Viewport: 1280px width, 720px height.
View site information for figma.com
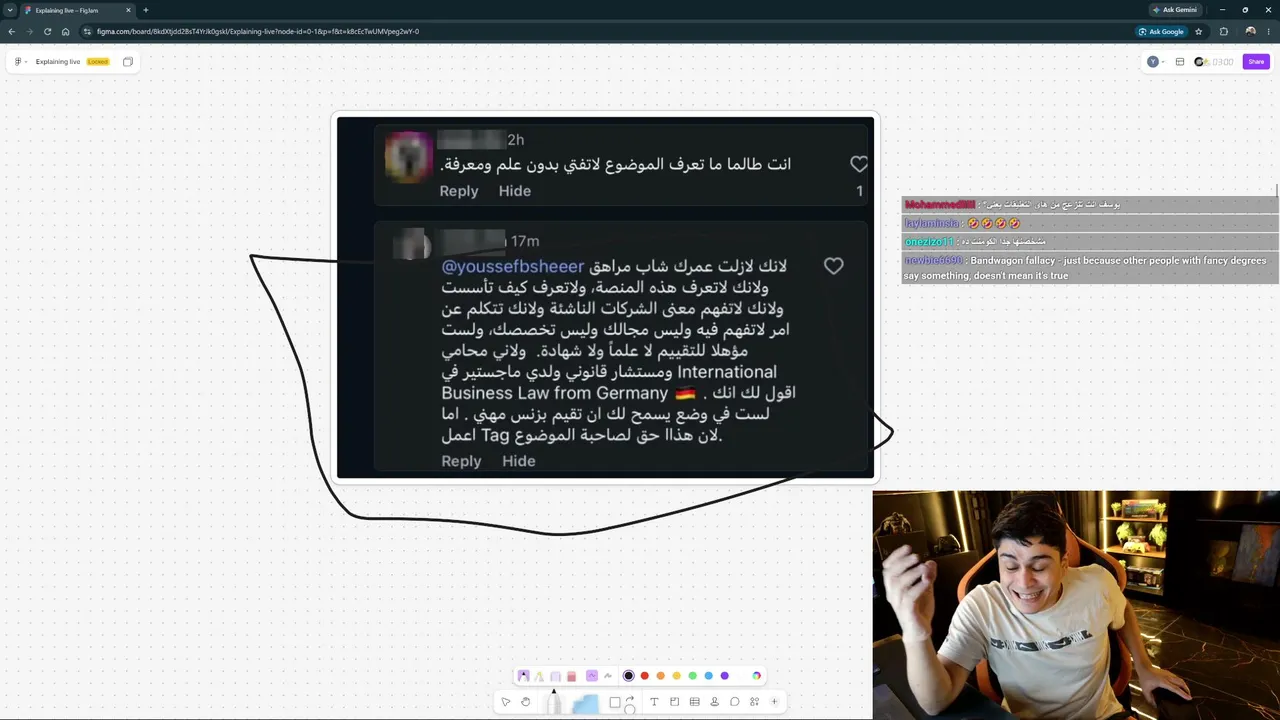click(88, 31)
